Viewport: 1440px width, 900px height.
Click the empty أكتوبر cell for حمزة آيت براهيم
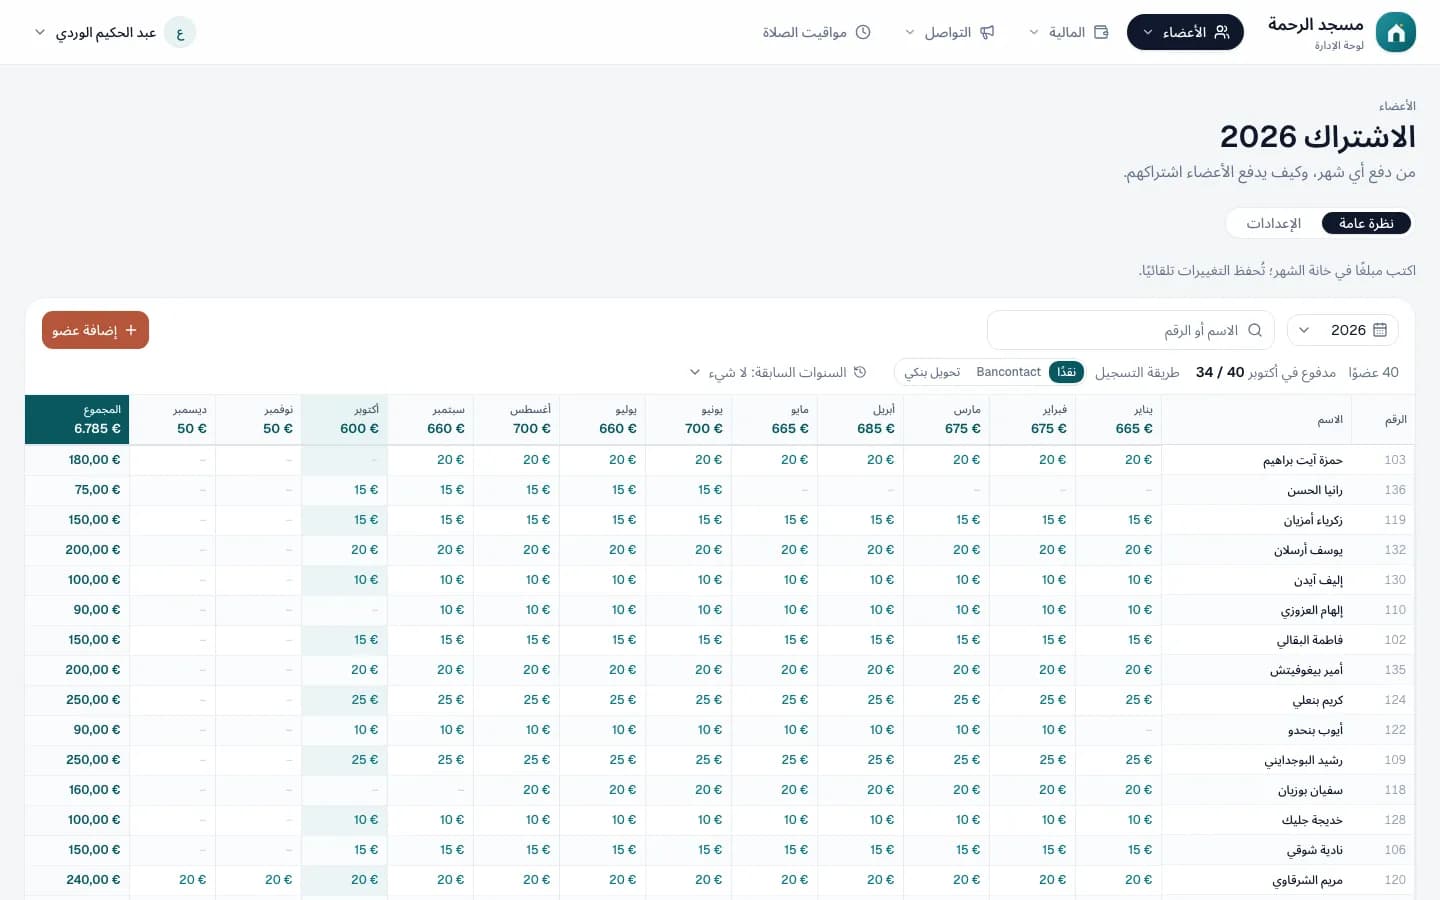coord(344,460)
